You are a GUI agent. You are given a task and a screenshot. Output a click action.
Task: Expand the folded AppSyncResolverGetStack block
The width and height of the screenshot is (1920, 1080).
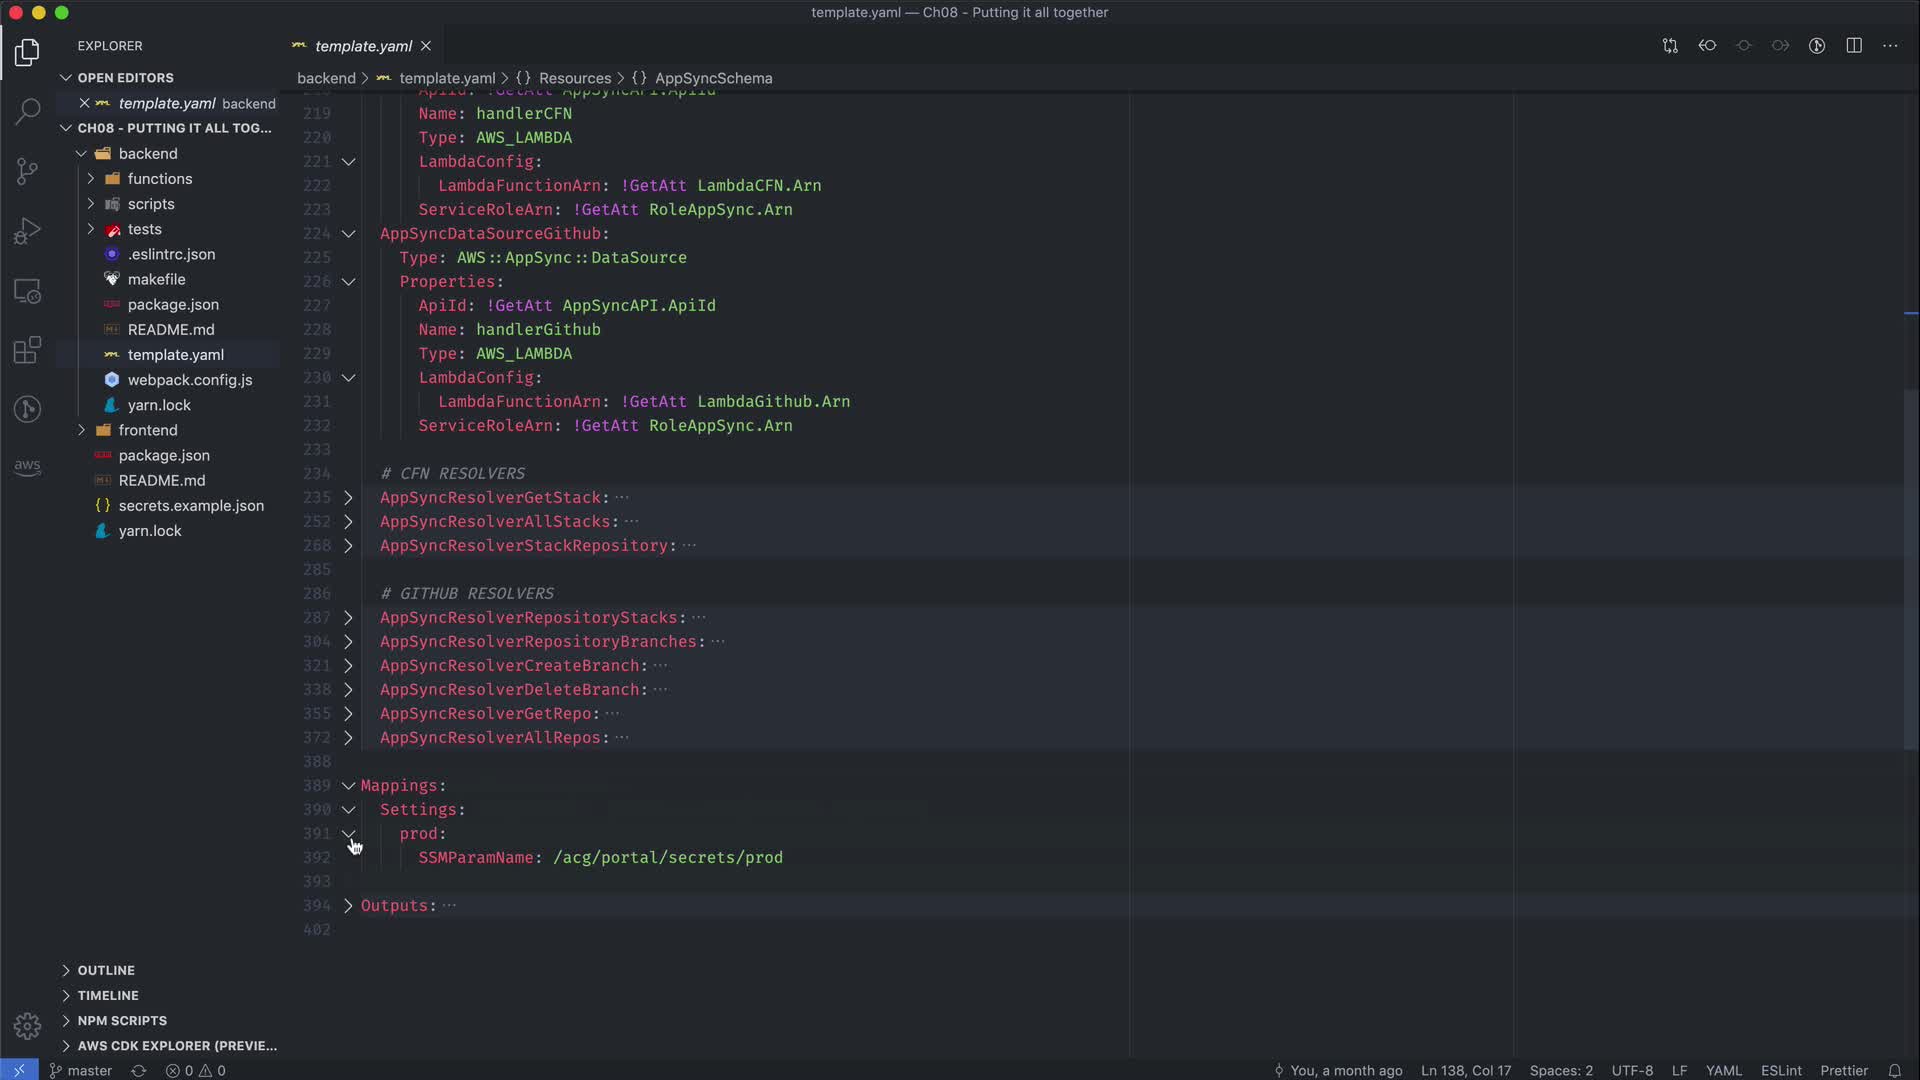pos(348,498)
